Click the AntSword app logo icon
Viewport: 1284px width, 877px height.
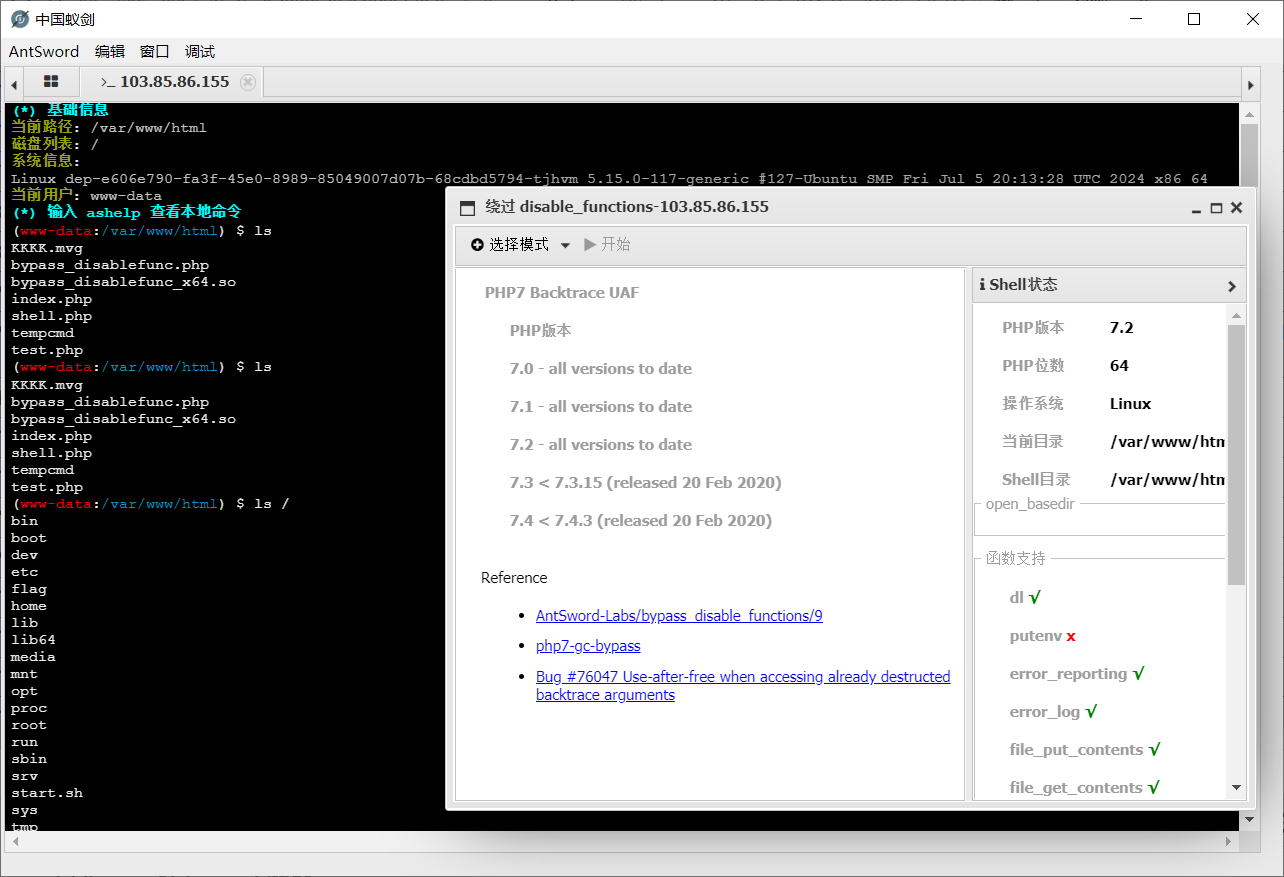tap(19, 19)
